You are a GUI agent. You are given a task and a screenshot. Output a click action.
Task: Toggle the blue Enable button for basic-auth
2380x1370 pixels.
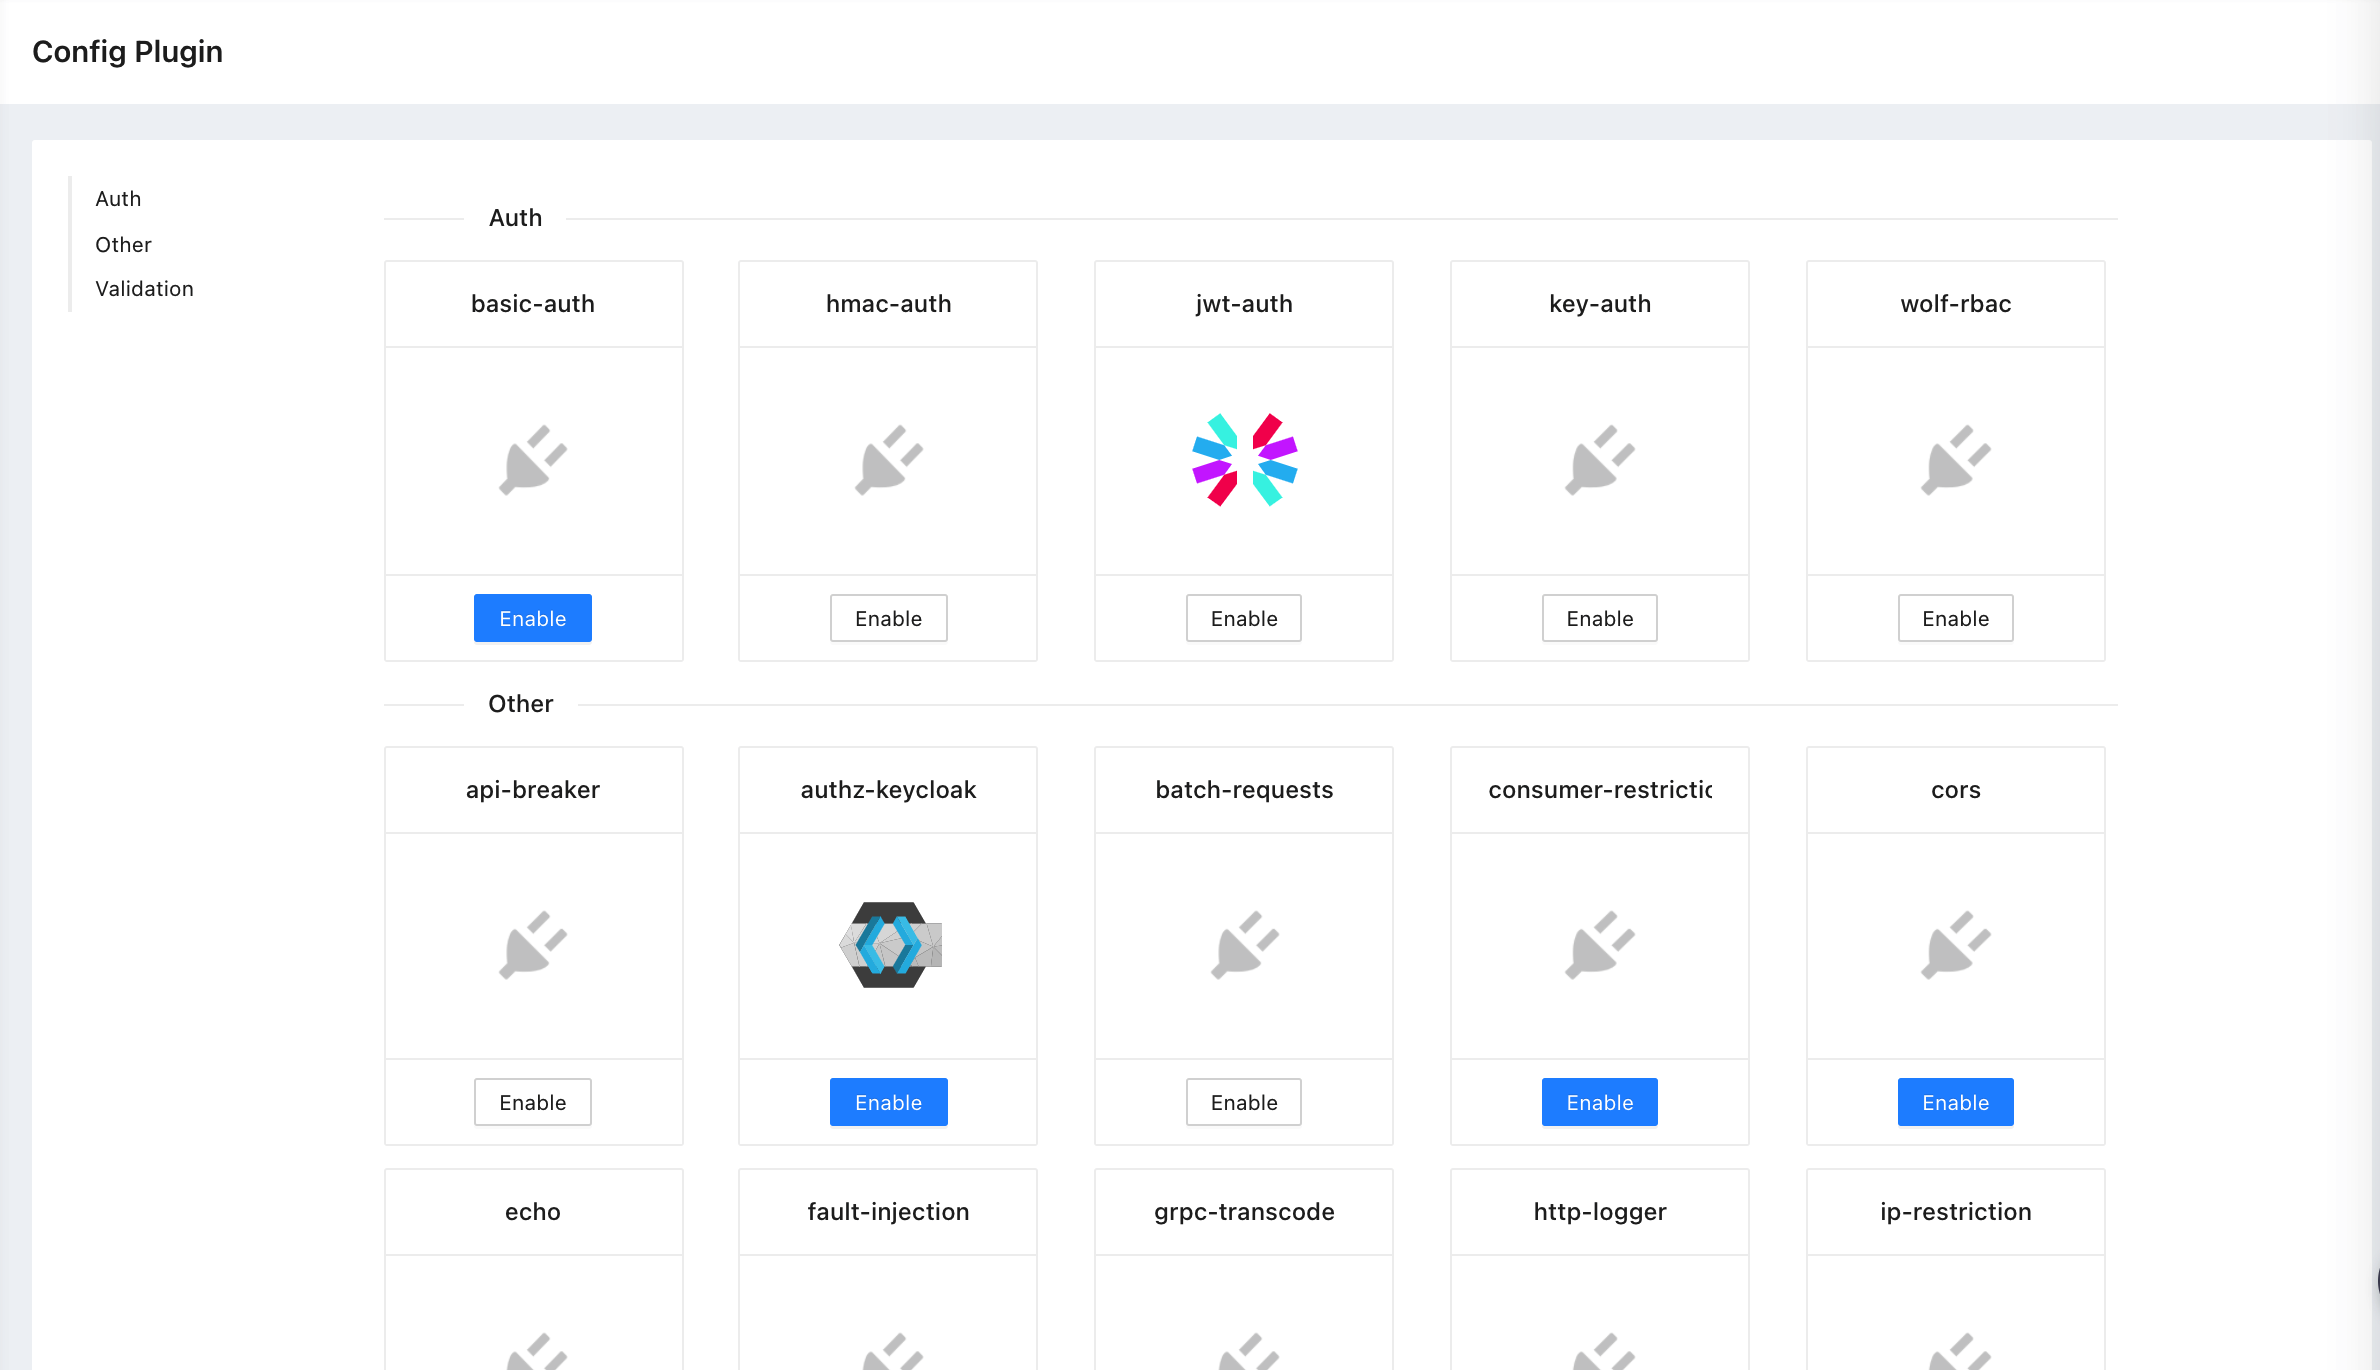[x=533, y=618]
